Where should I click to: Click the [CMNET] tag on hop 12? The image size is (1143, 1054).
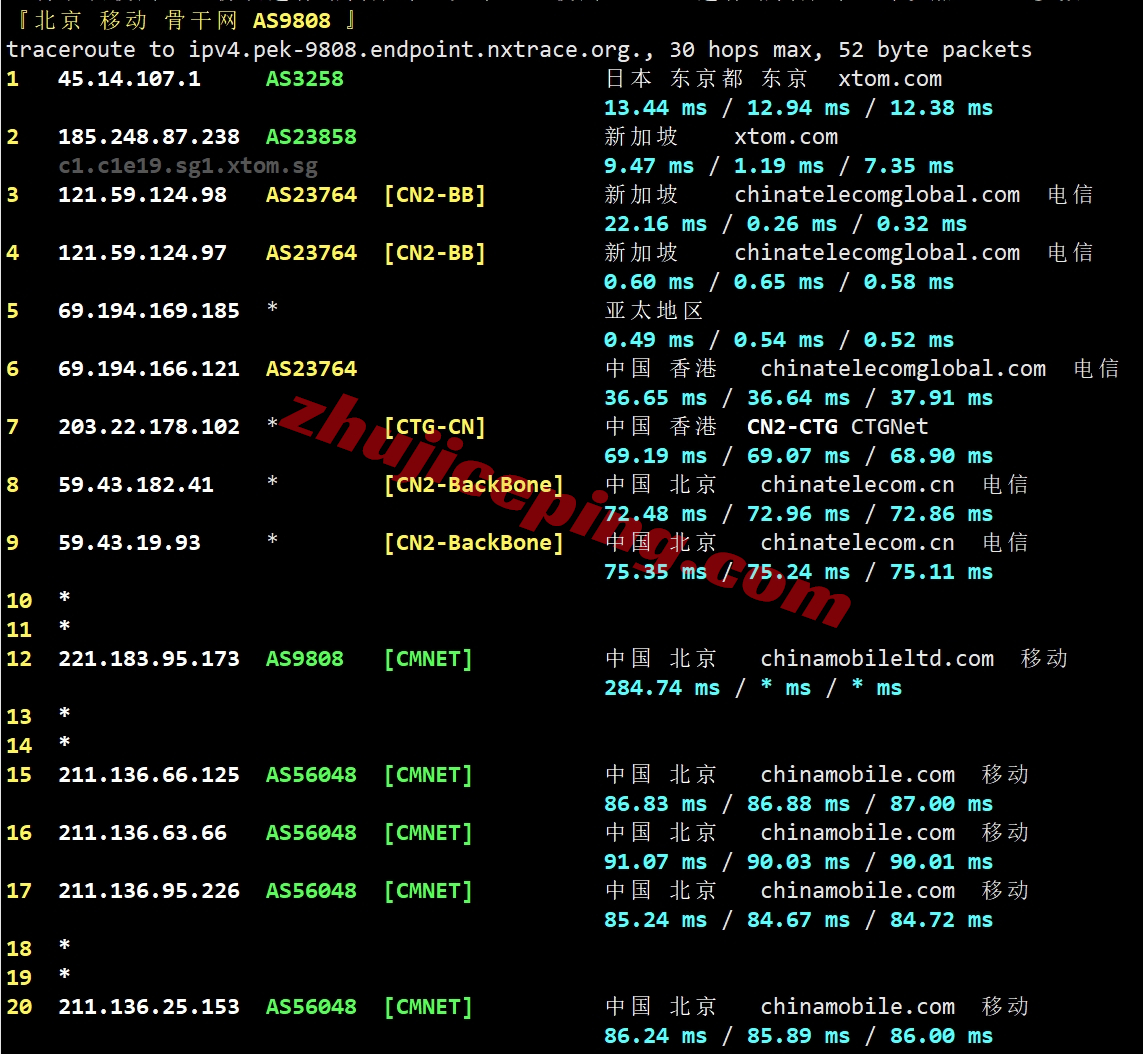pos(428,659)
